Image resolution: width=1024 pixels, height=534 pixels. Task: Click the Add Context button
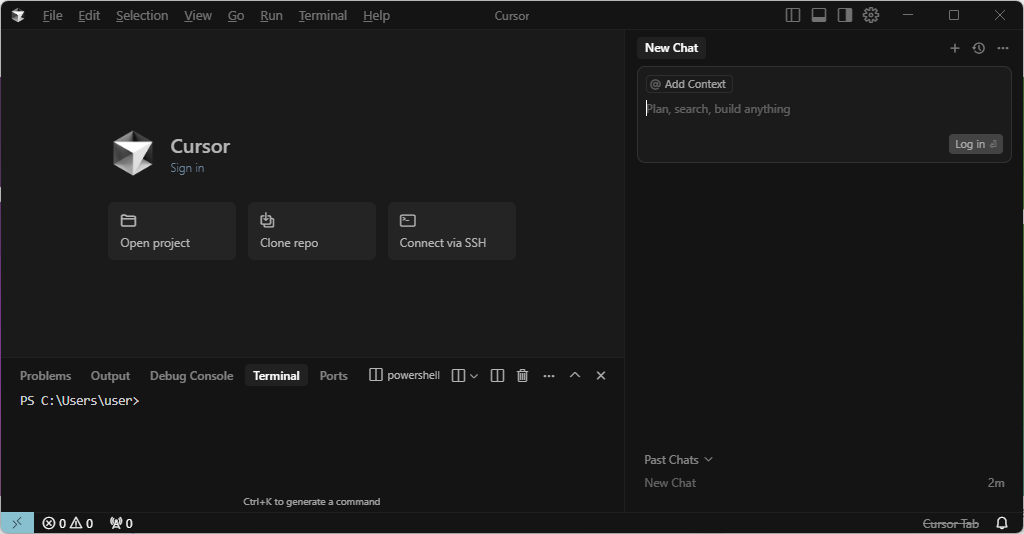(x=689, y=84)
